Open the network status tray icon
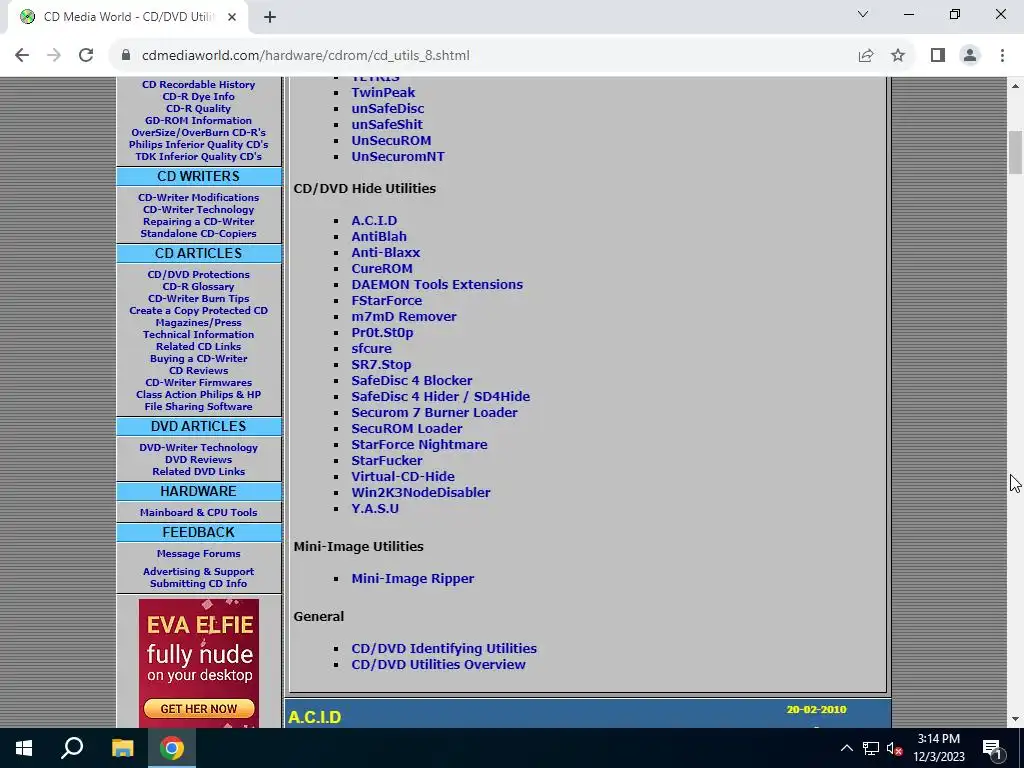 (871, 748)
